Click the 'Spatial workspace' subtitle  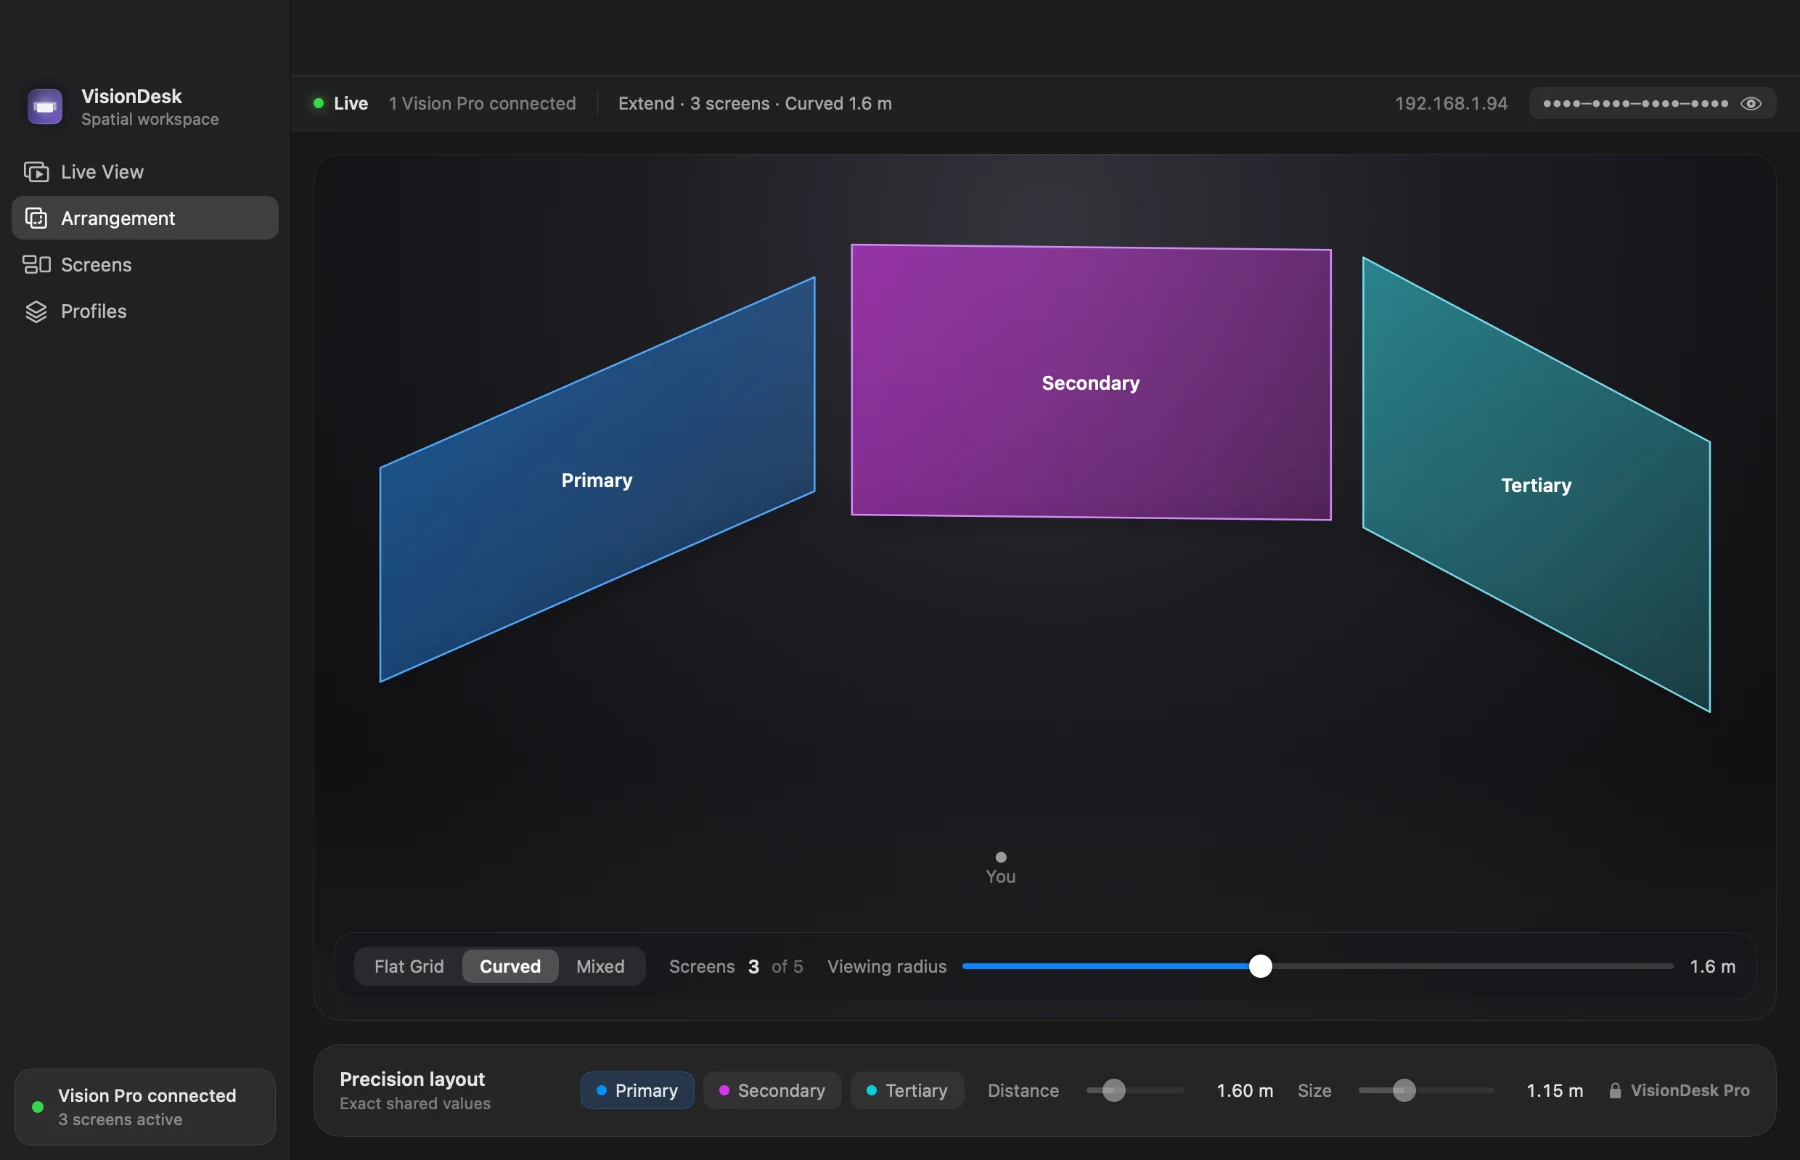(x=150, y=119)
